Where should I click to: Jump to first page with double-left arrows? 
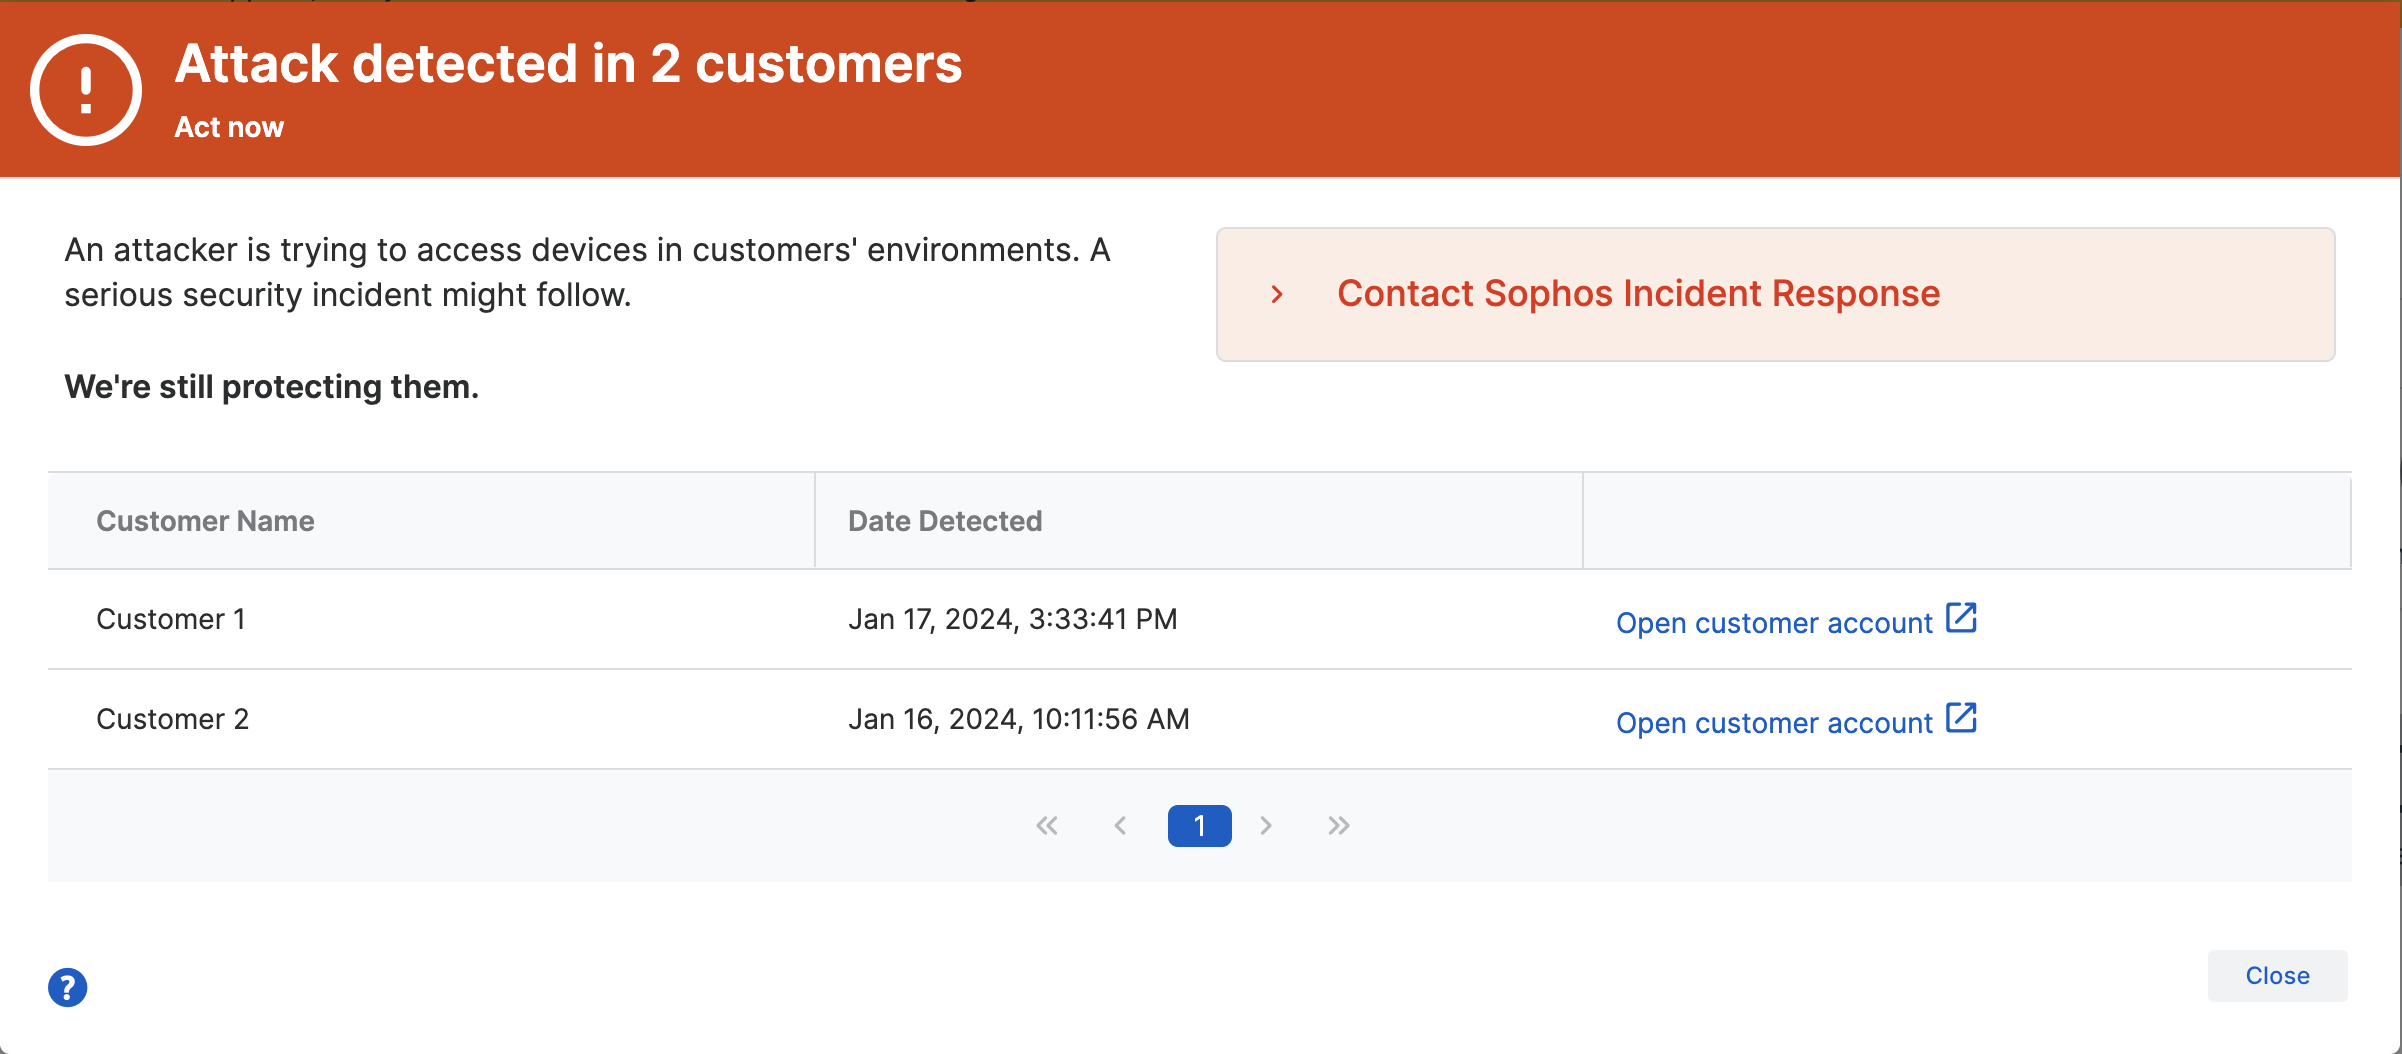[1047, 826]
